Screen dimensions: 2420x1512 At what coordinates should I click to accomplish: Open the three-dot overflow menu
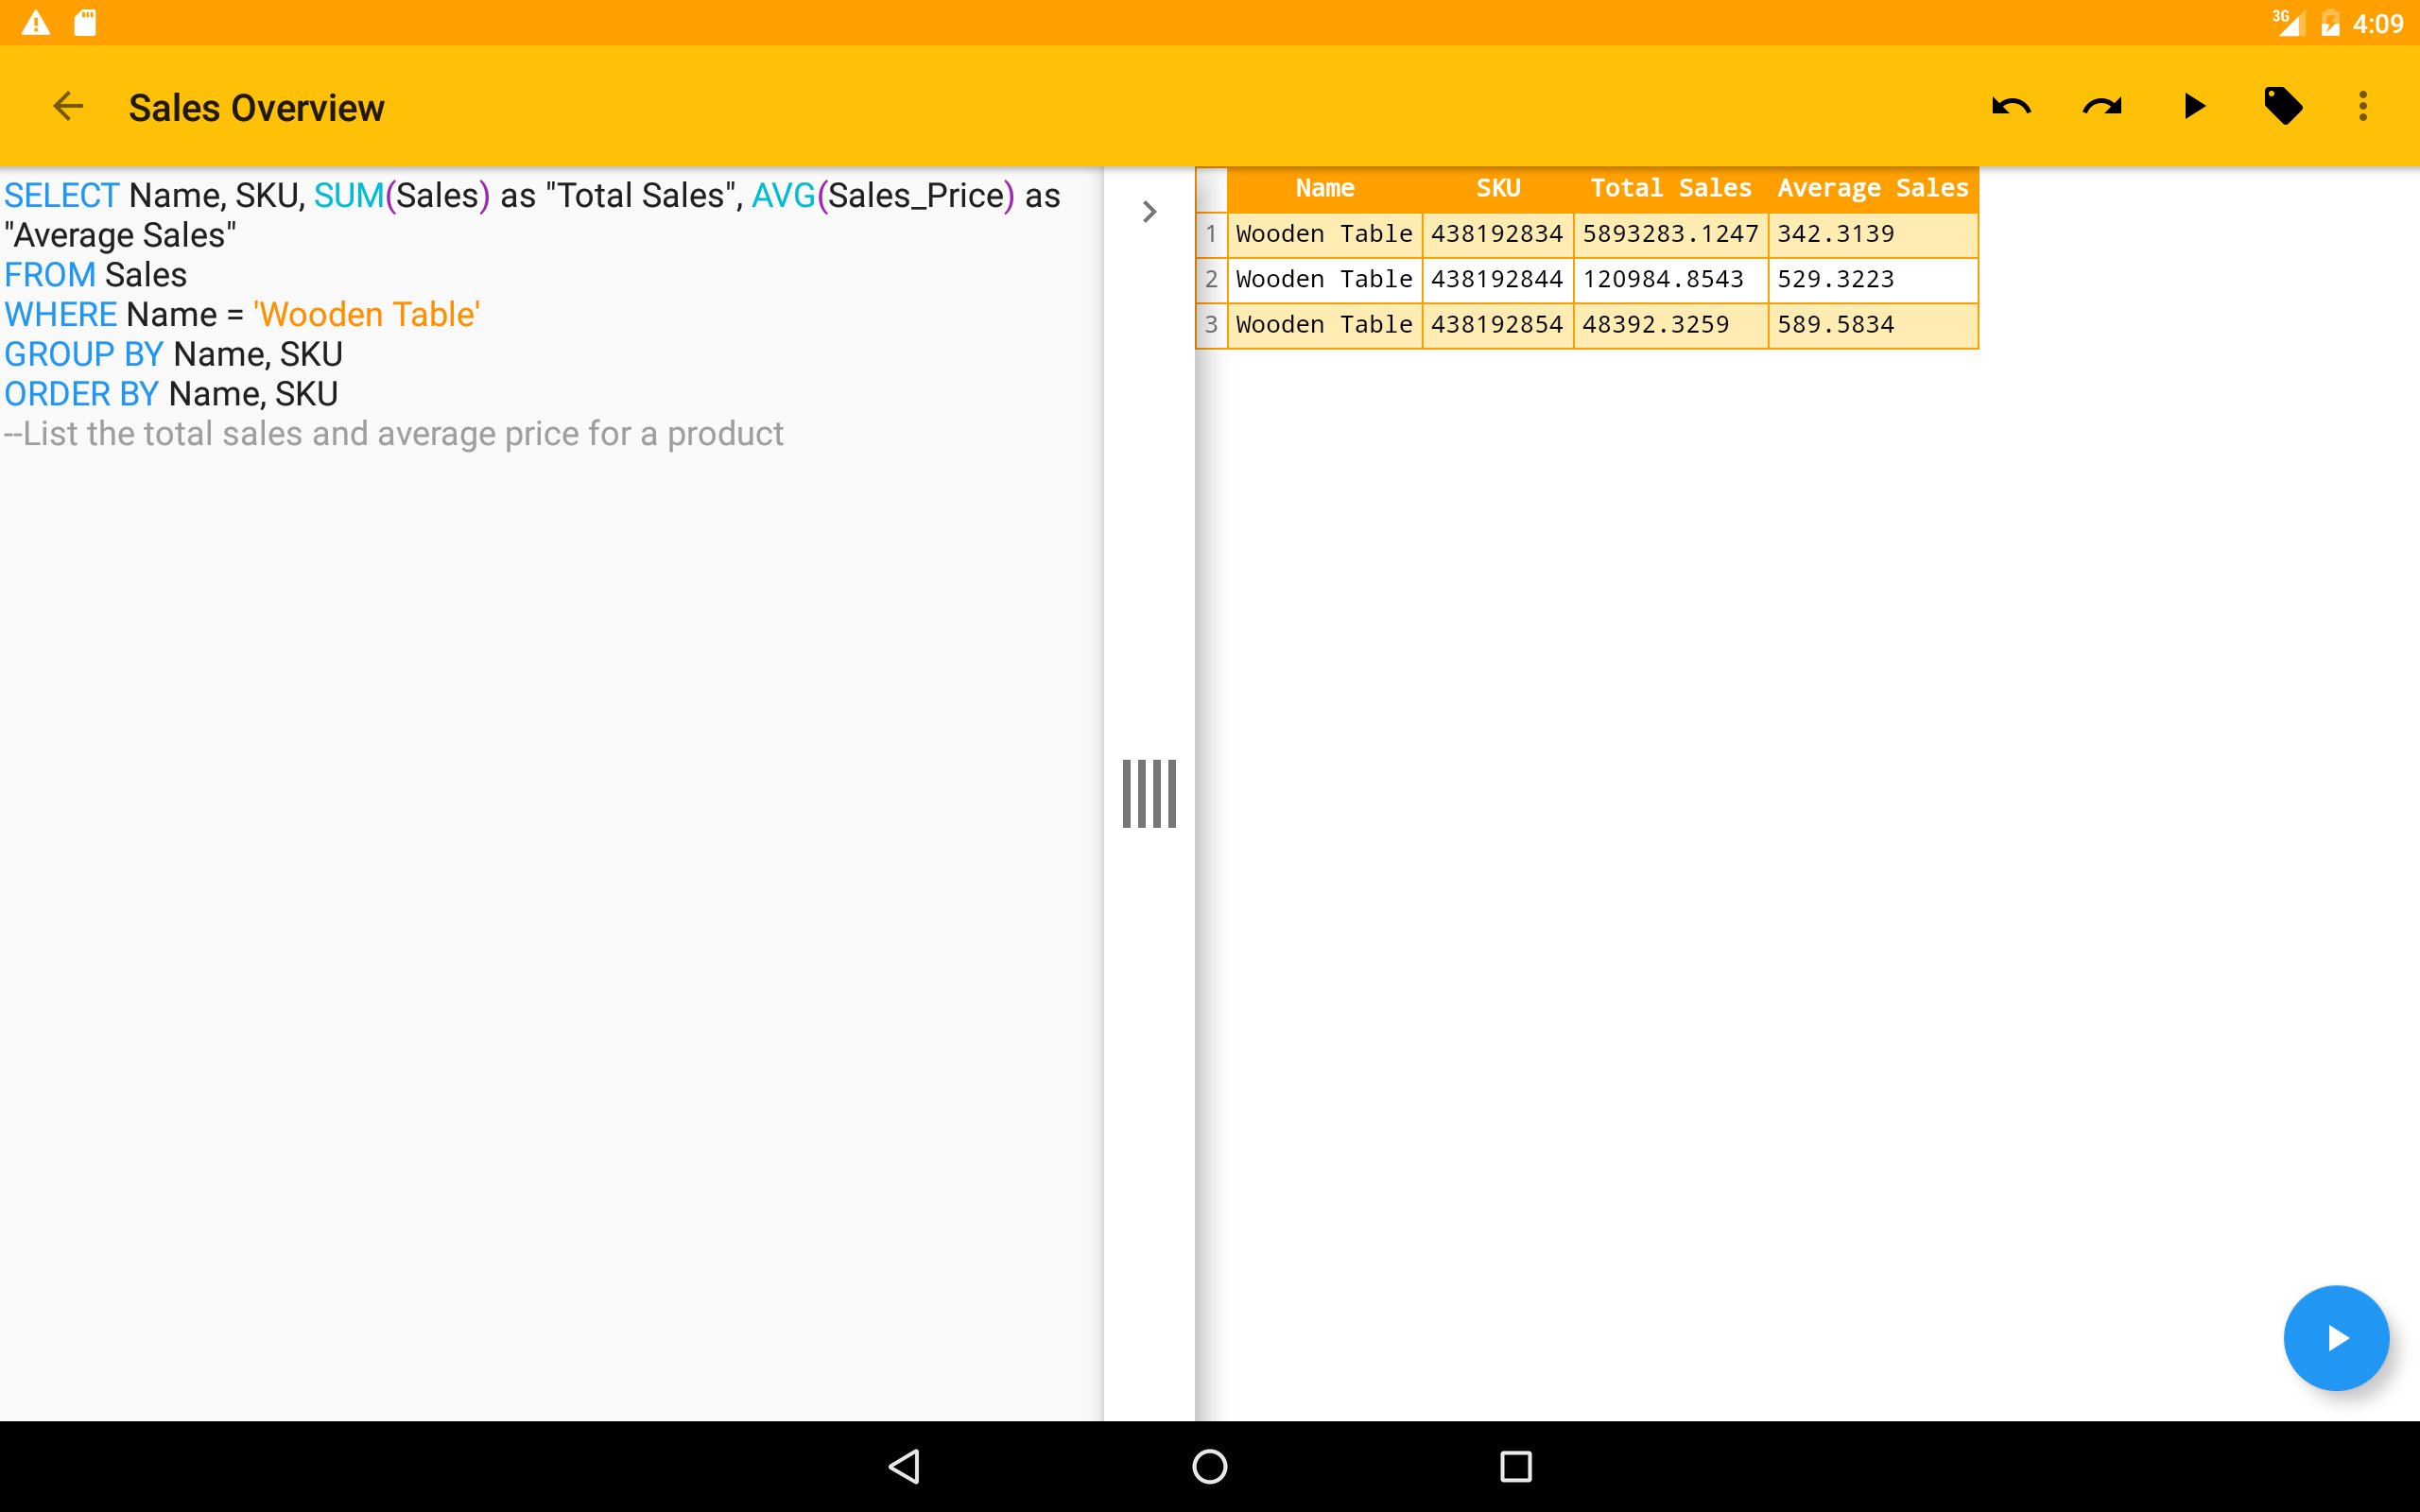[x=2363, y=106]
